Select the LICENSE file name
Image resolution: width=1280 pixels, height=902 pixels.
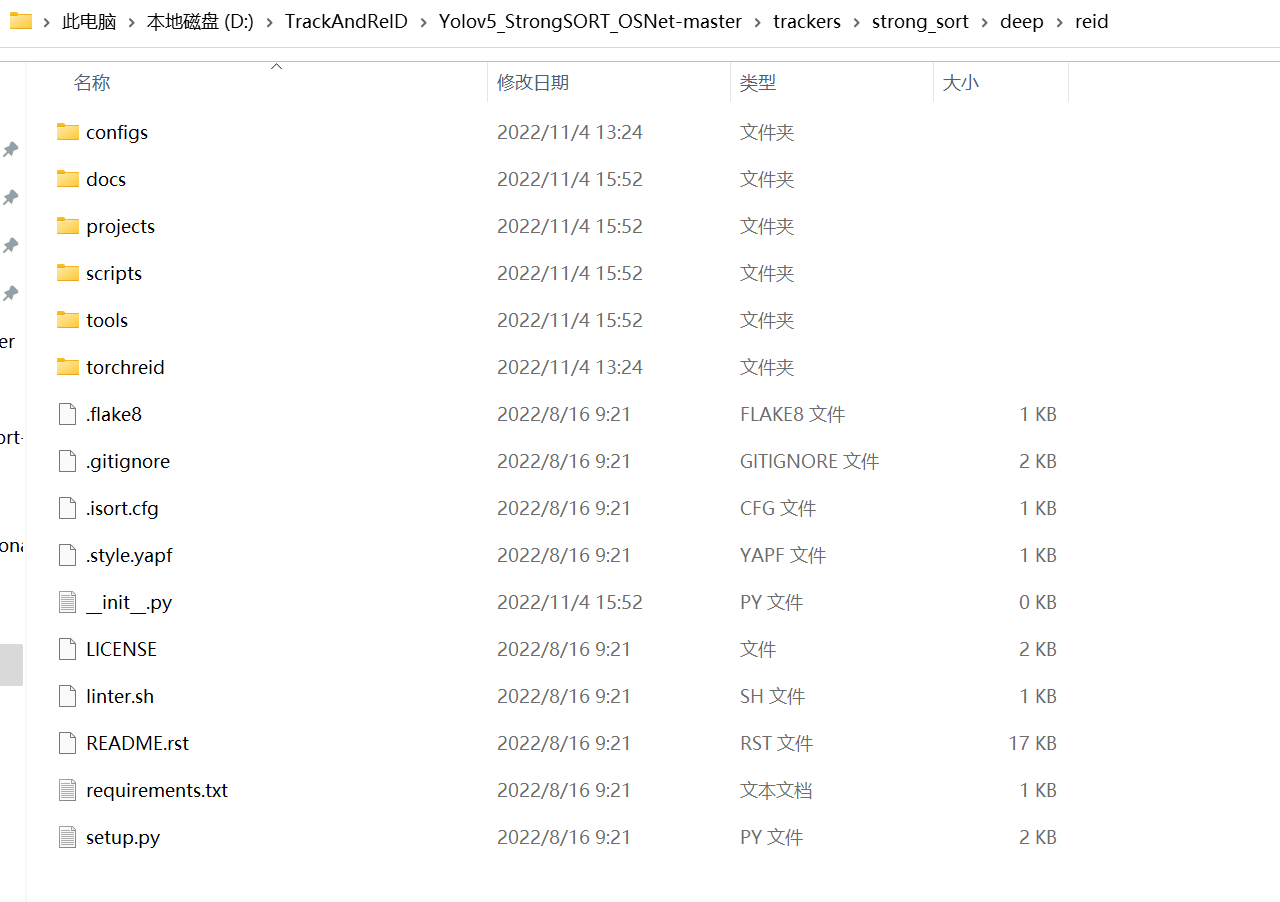(x=121, y=649)
